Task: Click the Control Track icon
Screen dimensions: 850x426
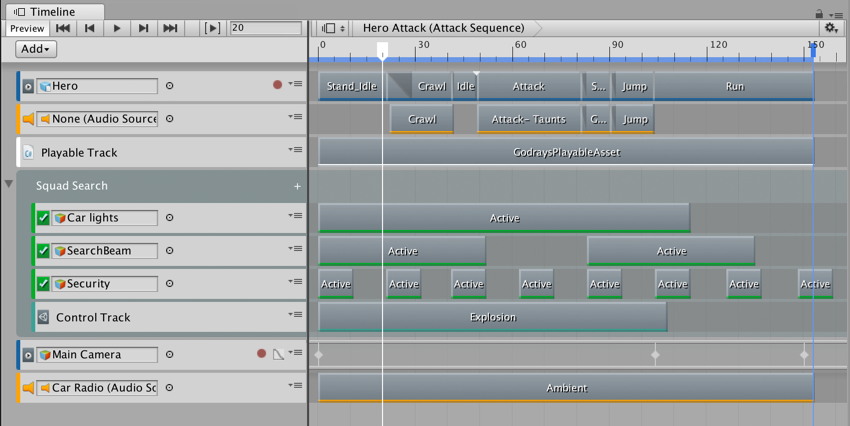Action: click(x=43, y=317)
